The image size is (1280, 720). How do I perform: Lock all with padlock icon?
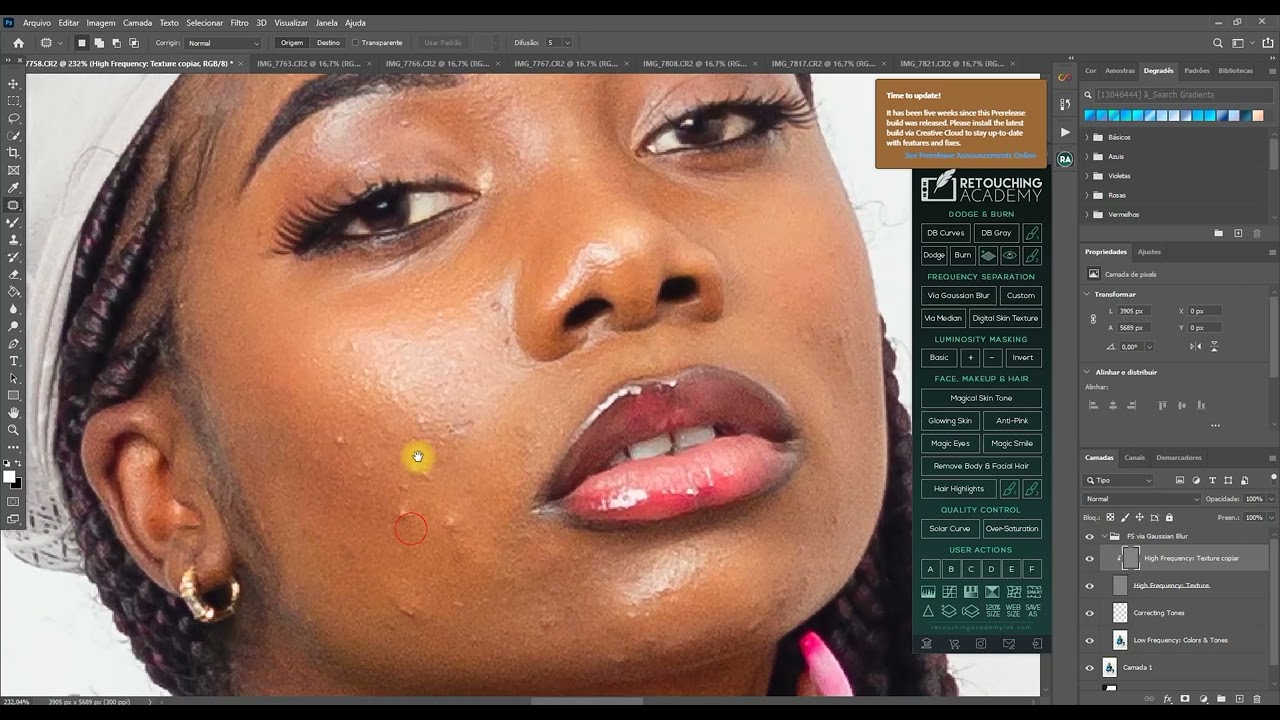coord(1169,517)
